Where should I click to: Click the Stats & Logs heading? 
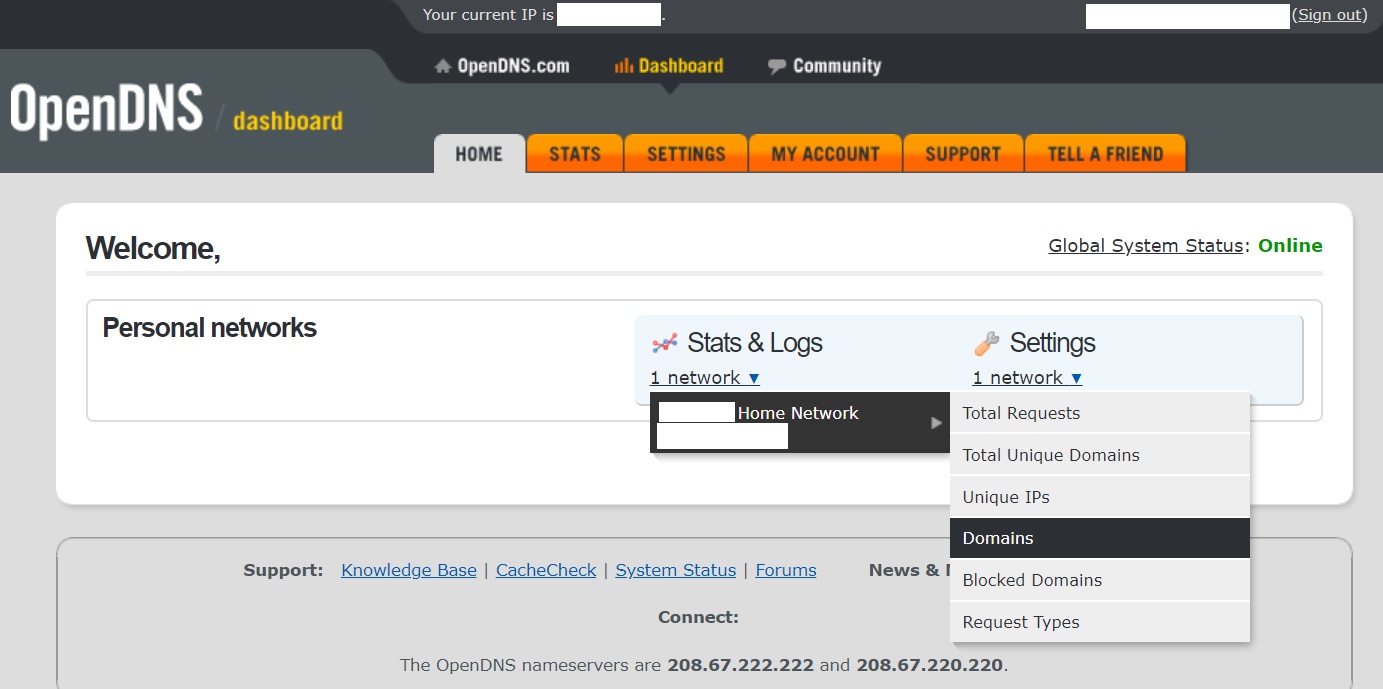tap(755, 343)
